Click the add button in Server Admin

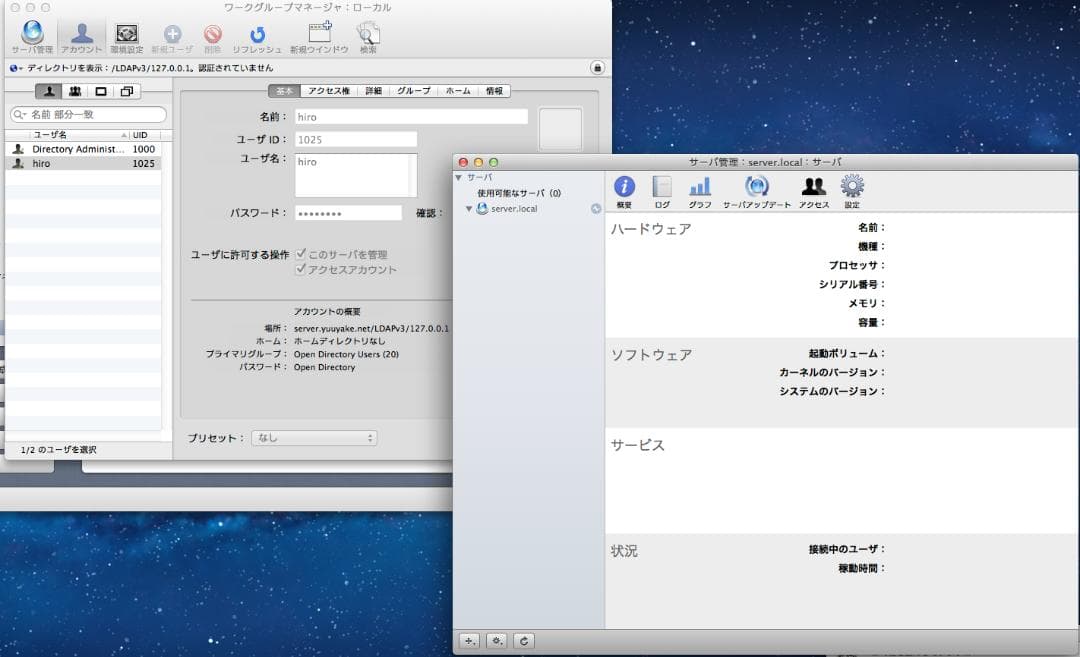click(469, 641)
